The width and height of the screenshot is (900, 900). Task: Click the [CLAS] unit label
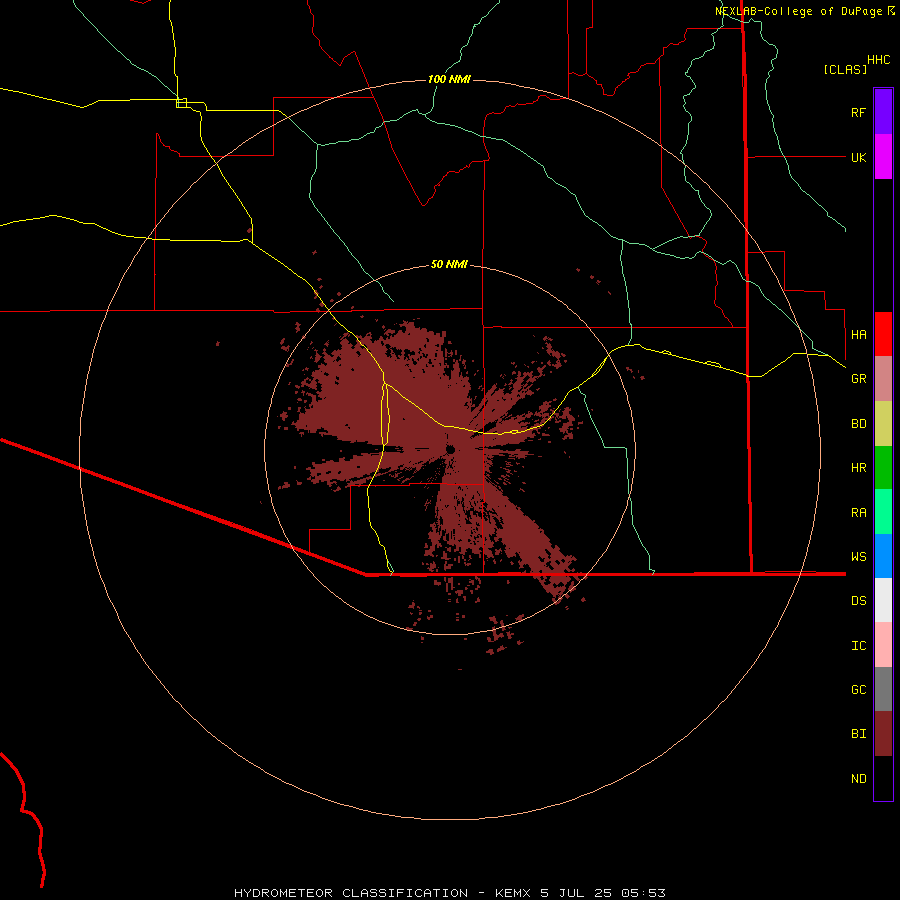tap(845, 69)
